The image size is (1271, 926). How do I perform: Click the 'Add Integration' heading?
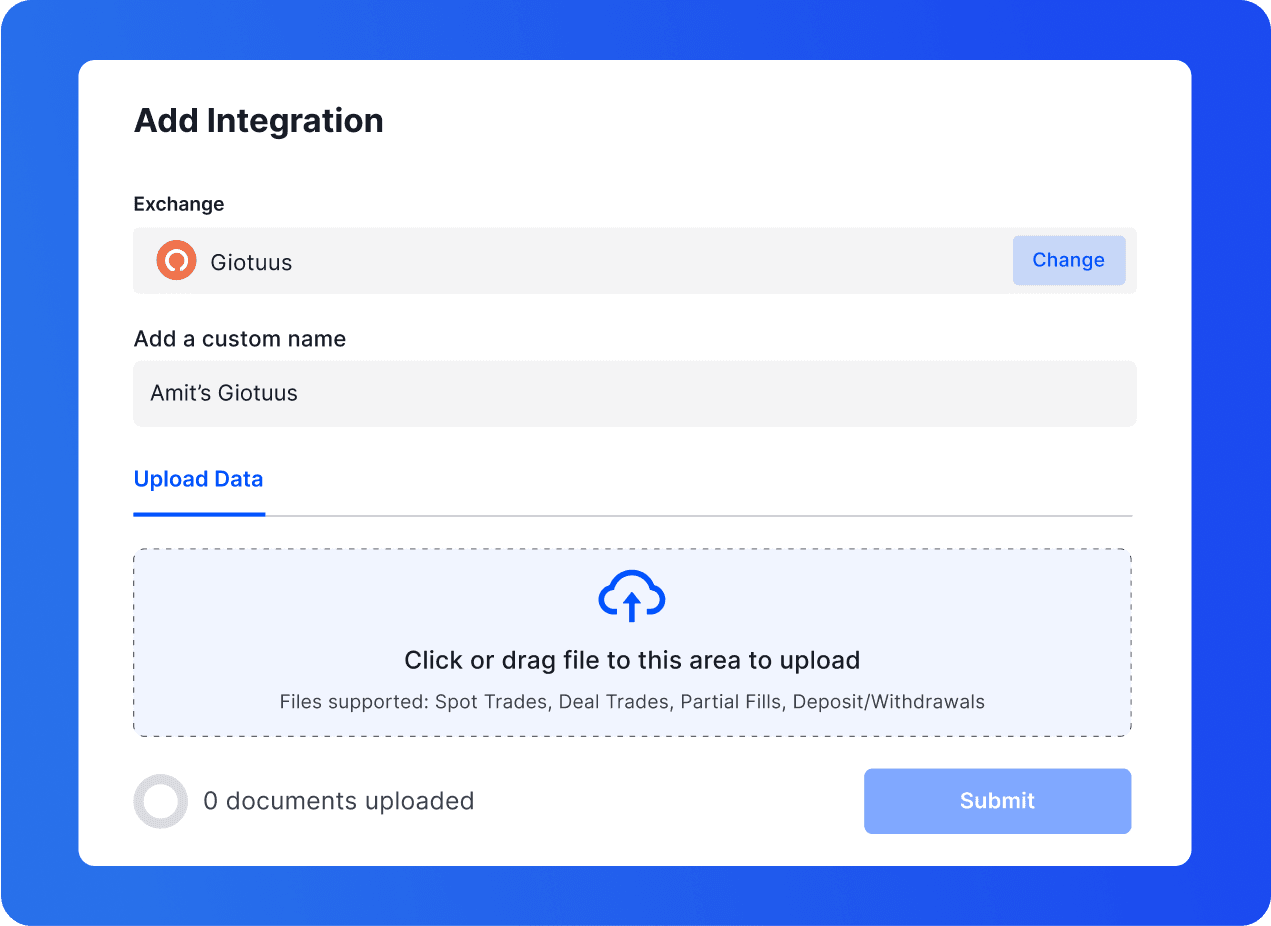tap(258, 121)
